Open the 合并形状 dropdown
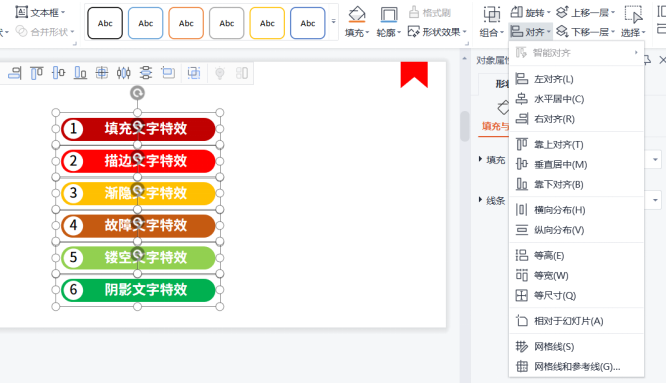 tap(45, 31)
